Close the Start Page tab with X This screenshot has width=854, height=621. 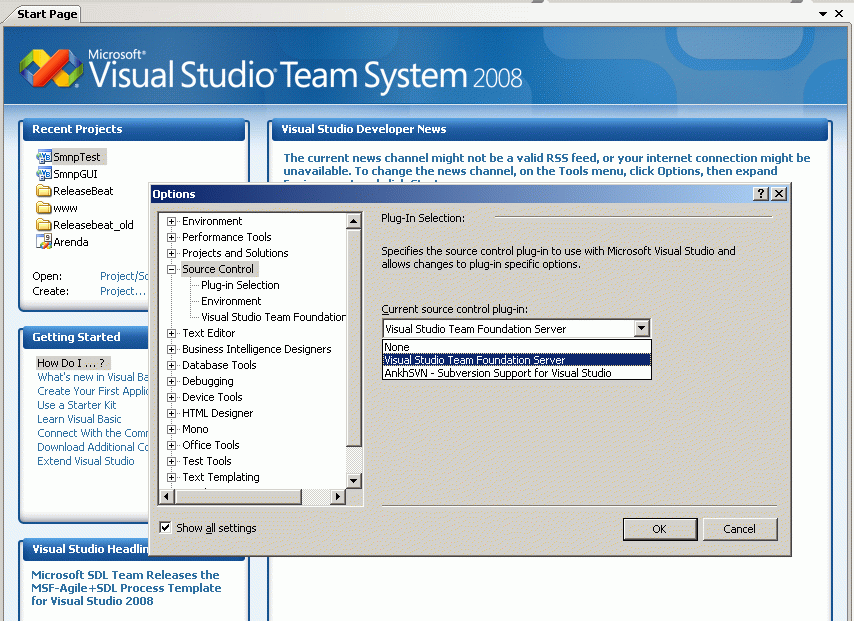coord(839,14)
